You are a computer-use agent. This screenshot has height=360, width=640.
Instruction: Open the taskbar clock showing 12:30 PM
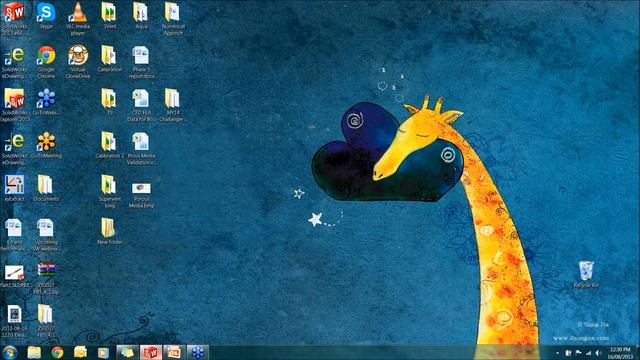[x=620, y=353]
